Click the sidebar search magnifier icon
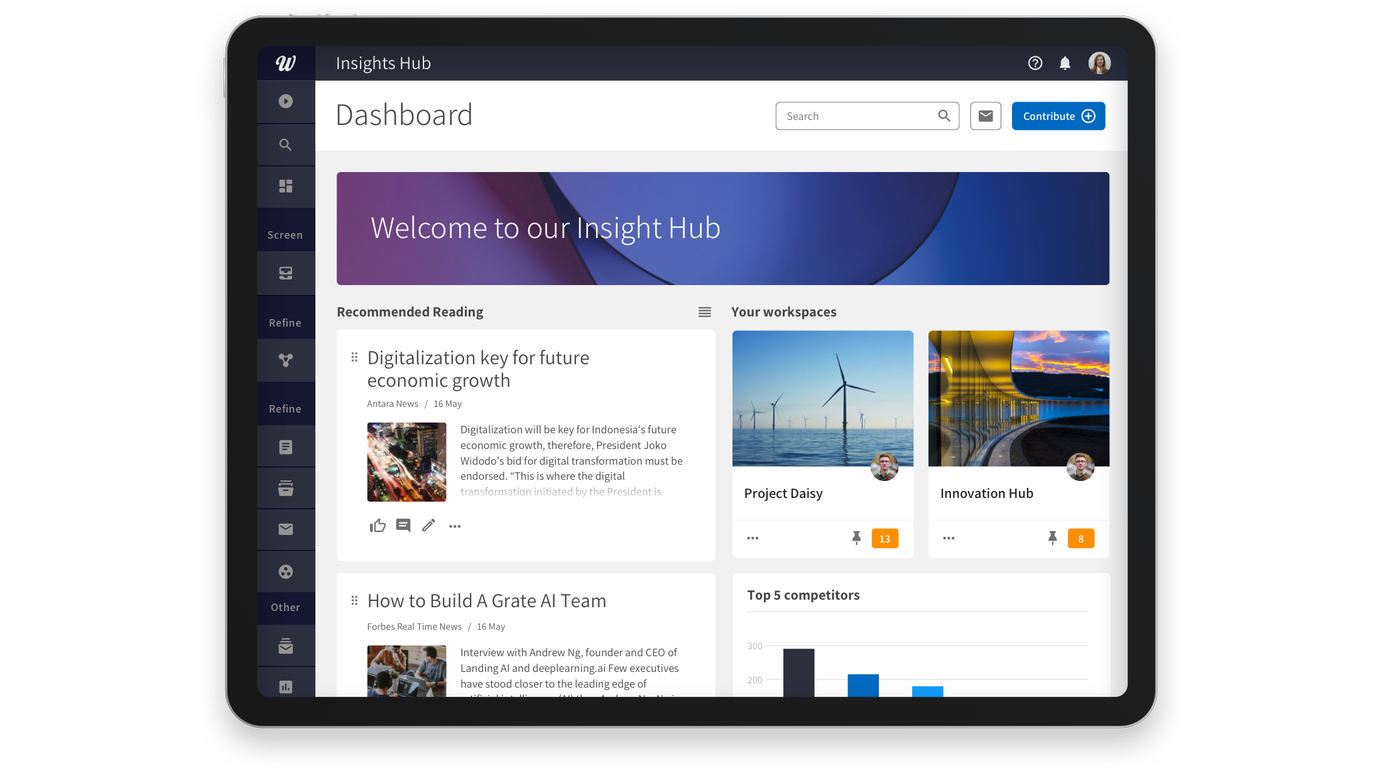This screenshot has width=1382, height=778. tap(286, 145)
